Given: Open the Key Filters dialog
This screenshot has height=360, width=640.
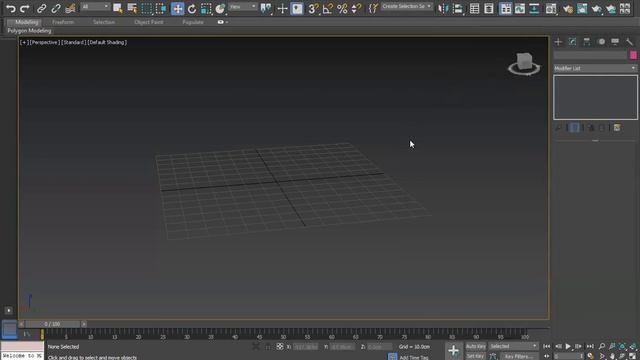Looking at the screenshot, I should pyautogui.click(x=518, y=356).
